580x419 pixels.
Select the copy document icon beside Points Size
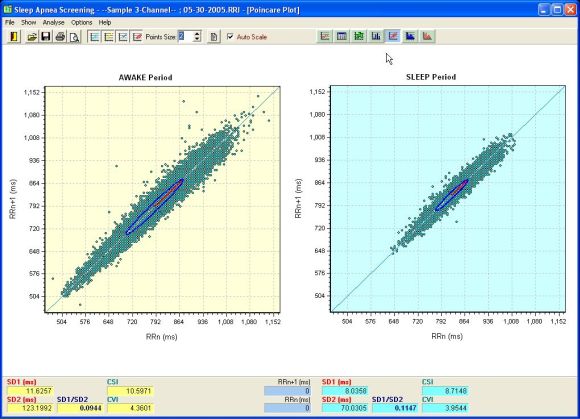pyautogui.click(x=214, y=37)
